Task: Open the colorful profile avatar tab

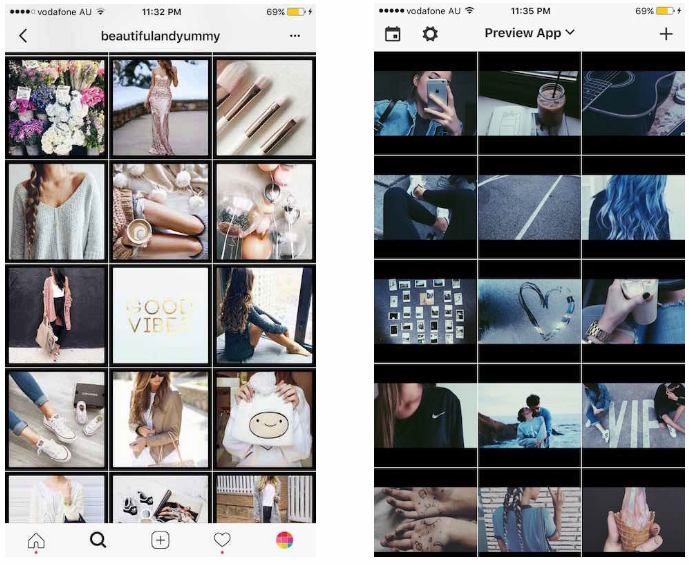Action: pyautogui.click(x=284, y=540)
